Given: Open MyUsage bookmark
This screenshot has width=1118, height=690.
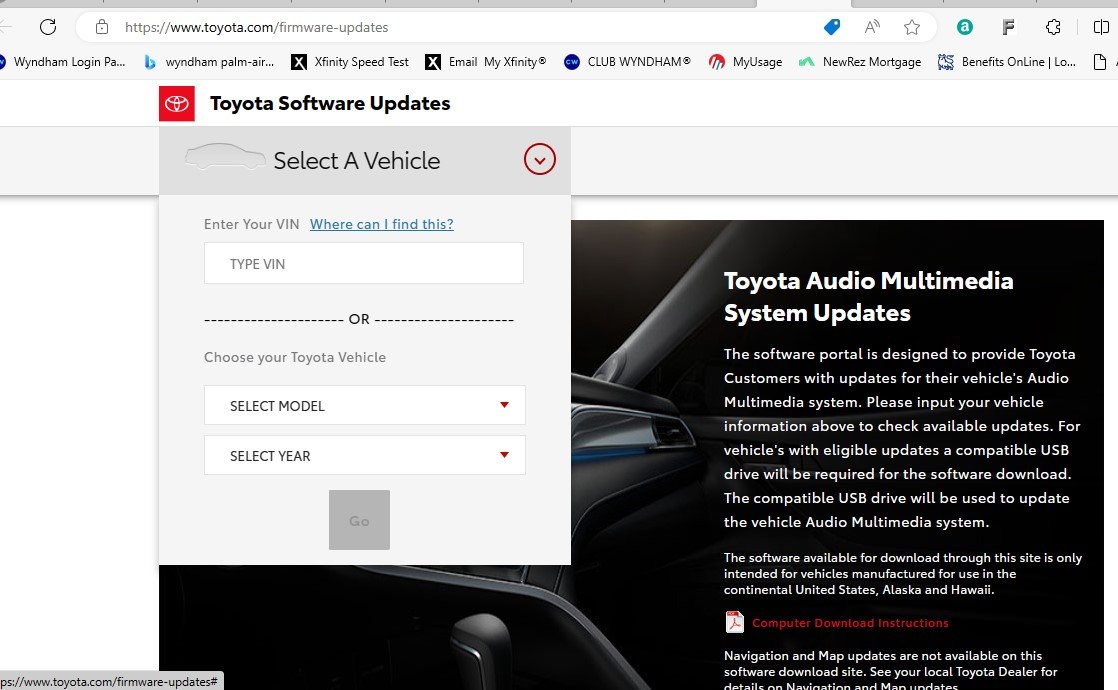Looking at the screenshot, I should click(x=745, y=62).
